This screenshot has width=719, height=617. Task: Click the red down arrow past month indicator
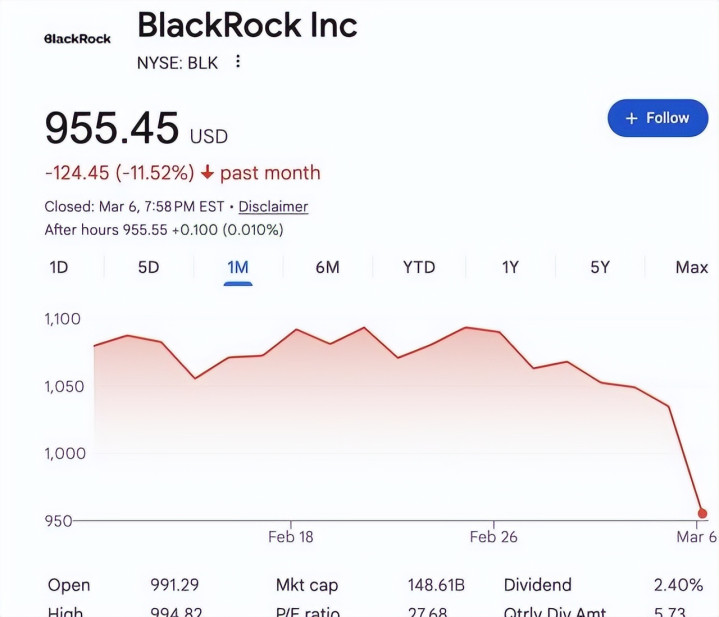(208, 173)
